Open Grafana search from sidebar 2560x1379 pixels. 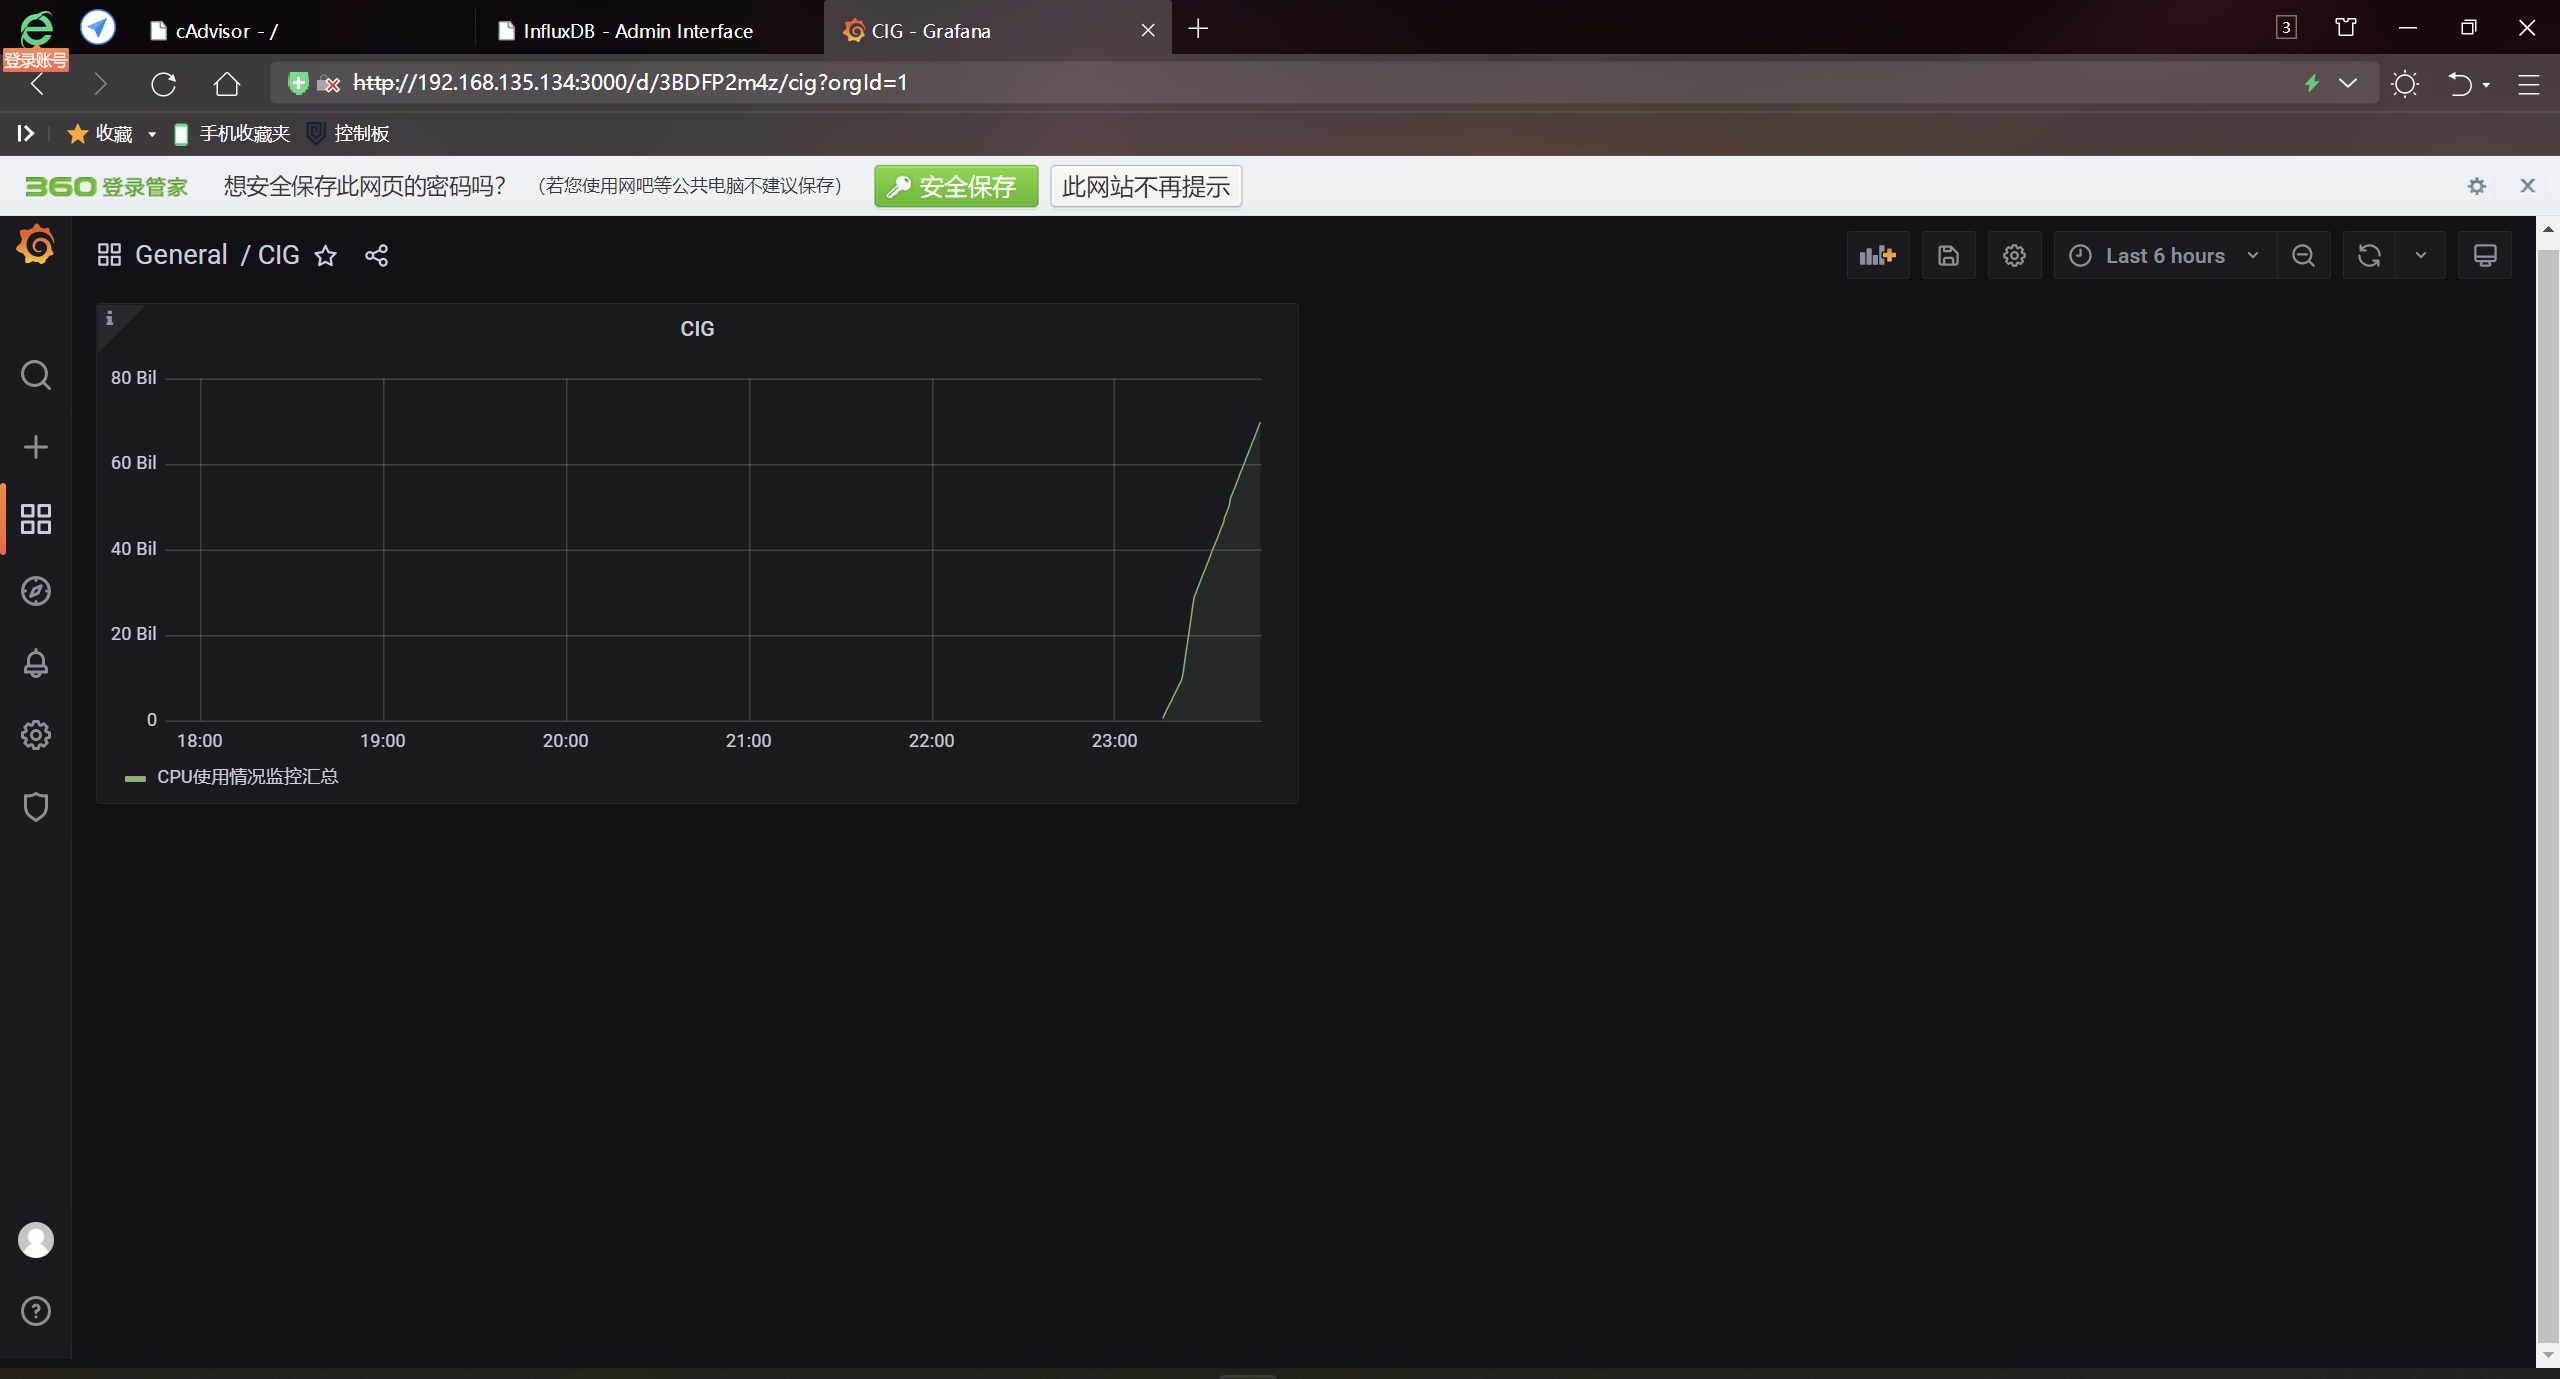(x=36, y=375)
